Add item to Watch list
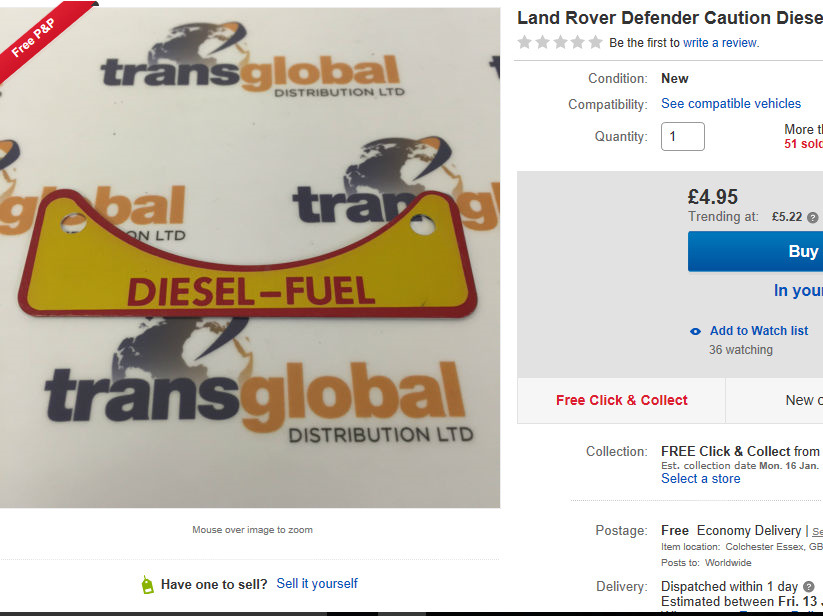This screenshot has width=823, height=616. (758, 331)
